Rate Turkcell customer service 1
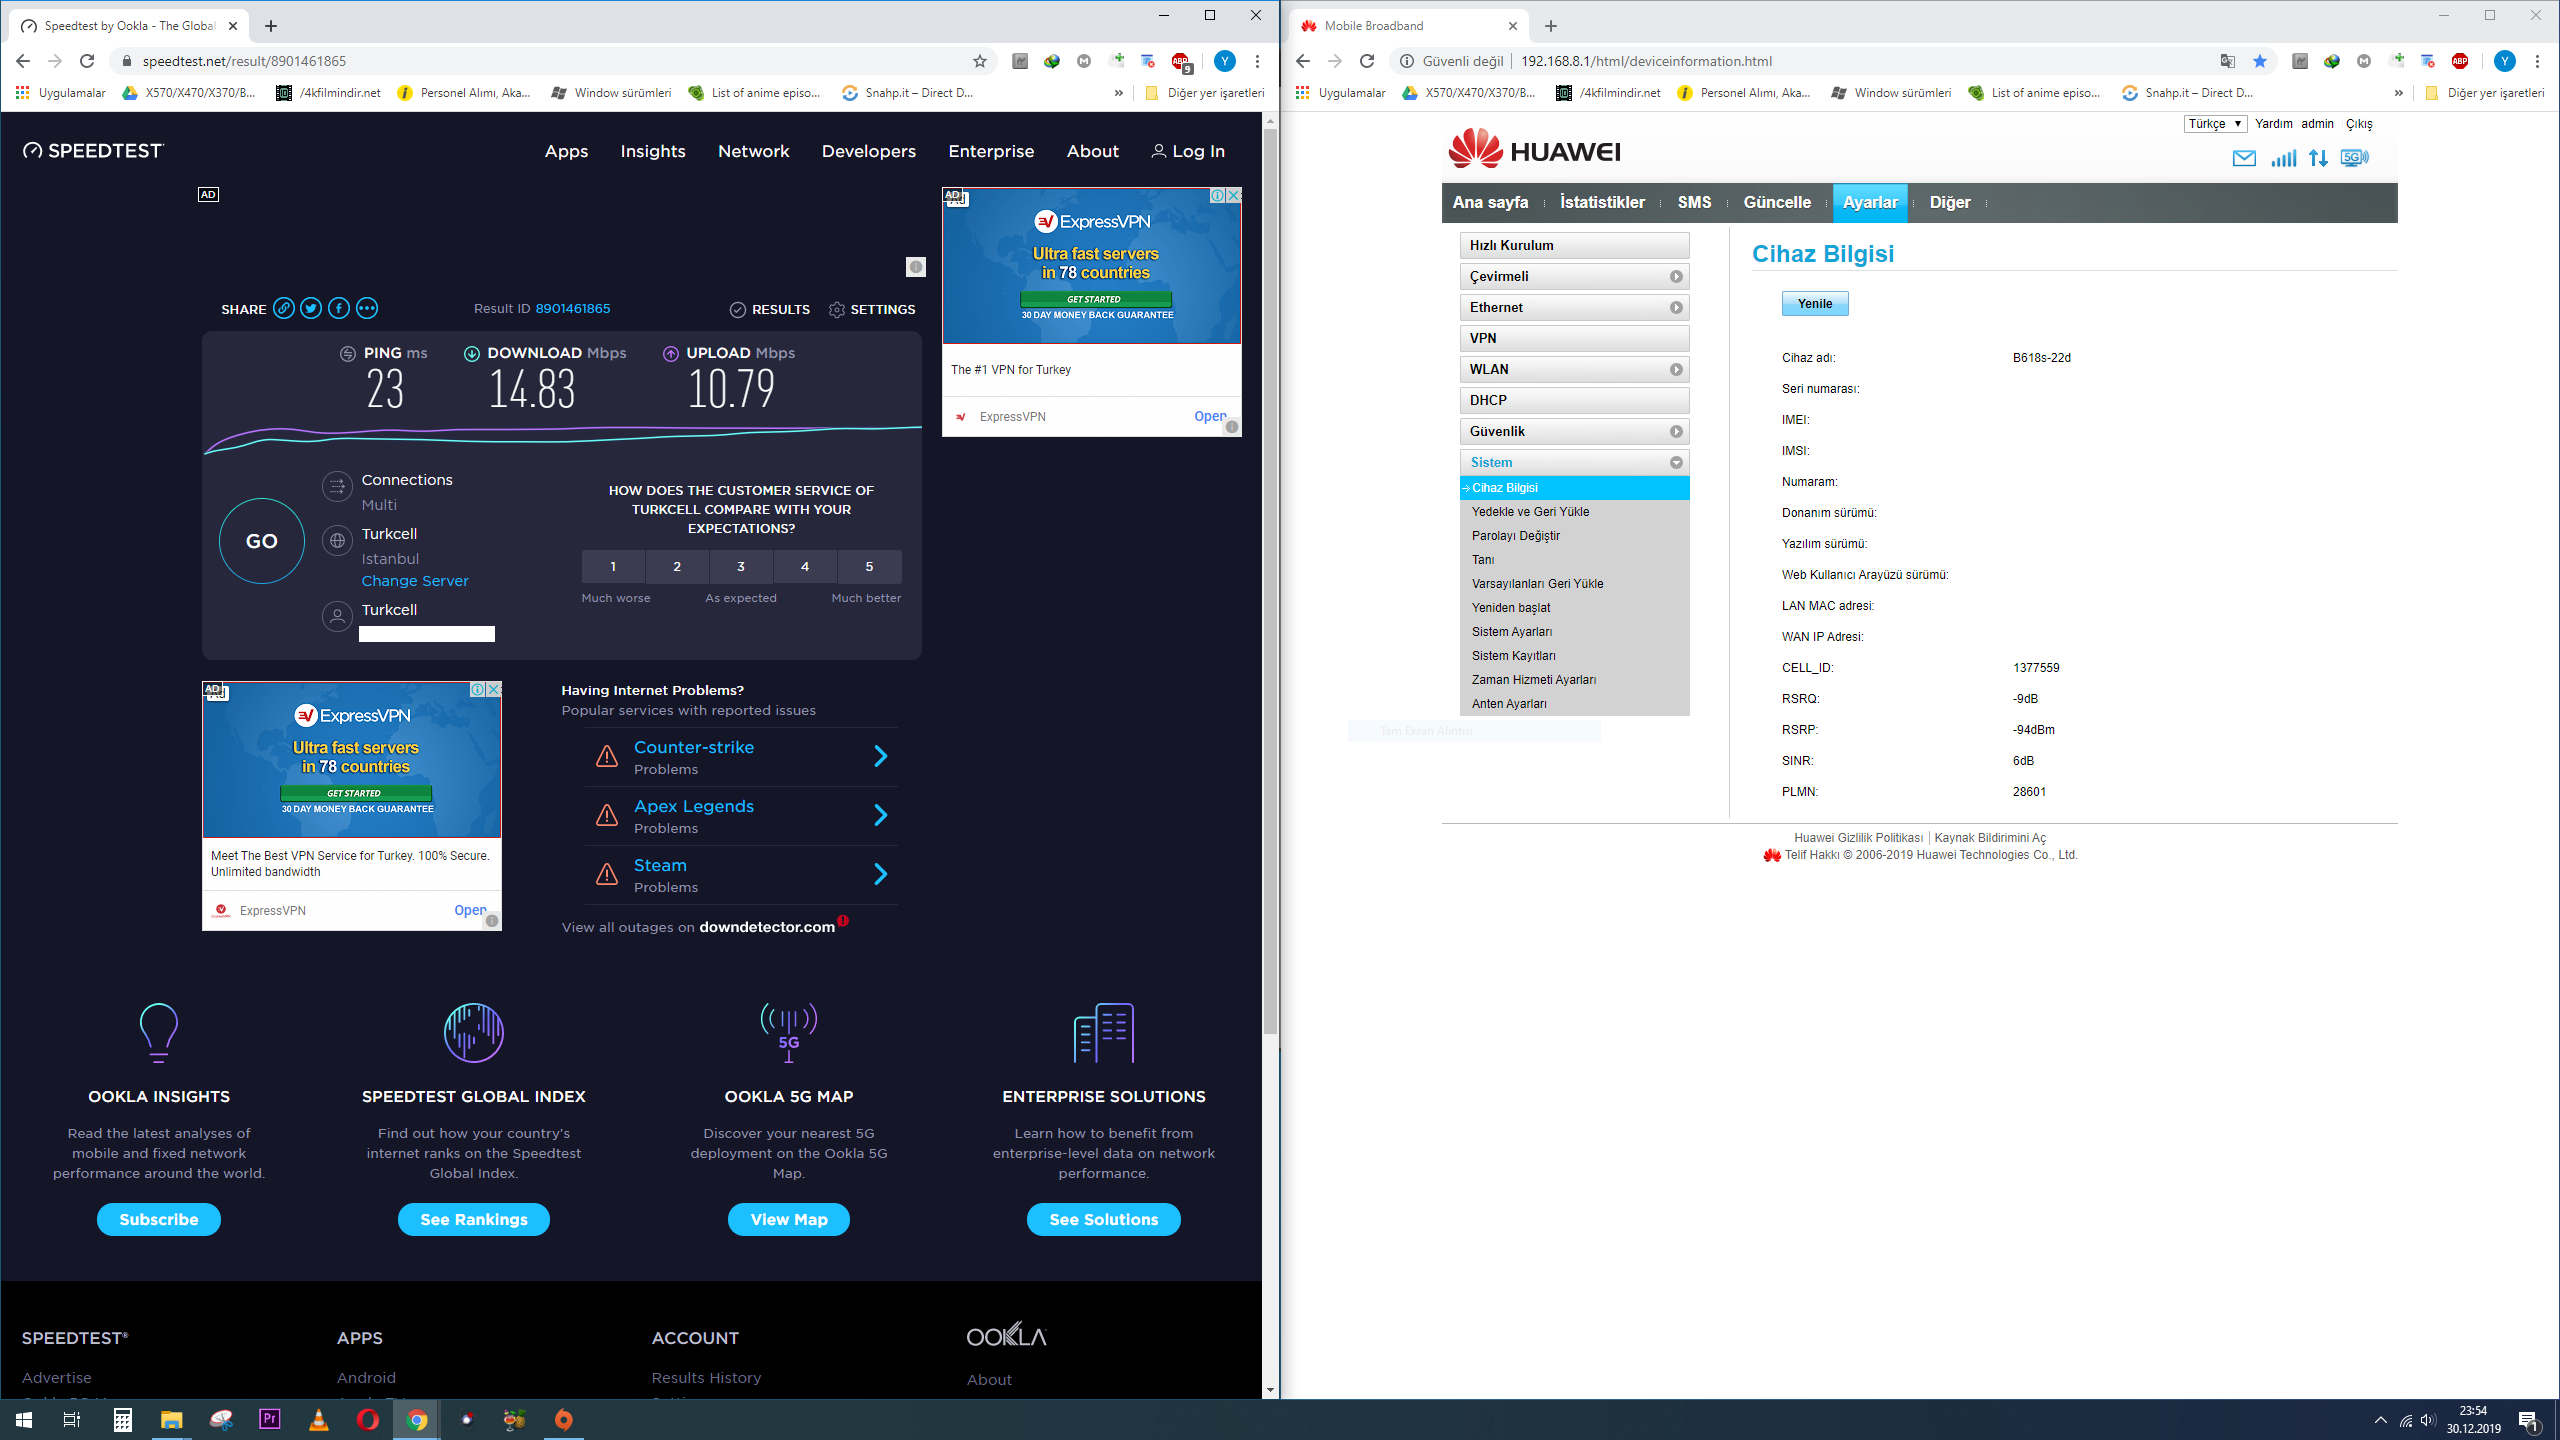This screenshot has width=2560, height=1440. pyautogui.click(x=613, y=566)
